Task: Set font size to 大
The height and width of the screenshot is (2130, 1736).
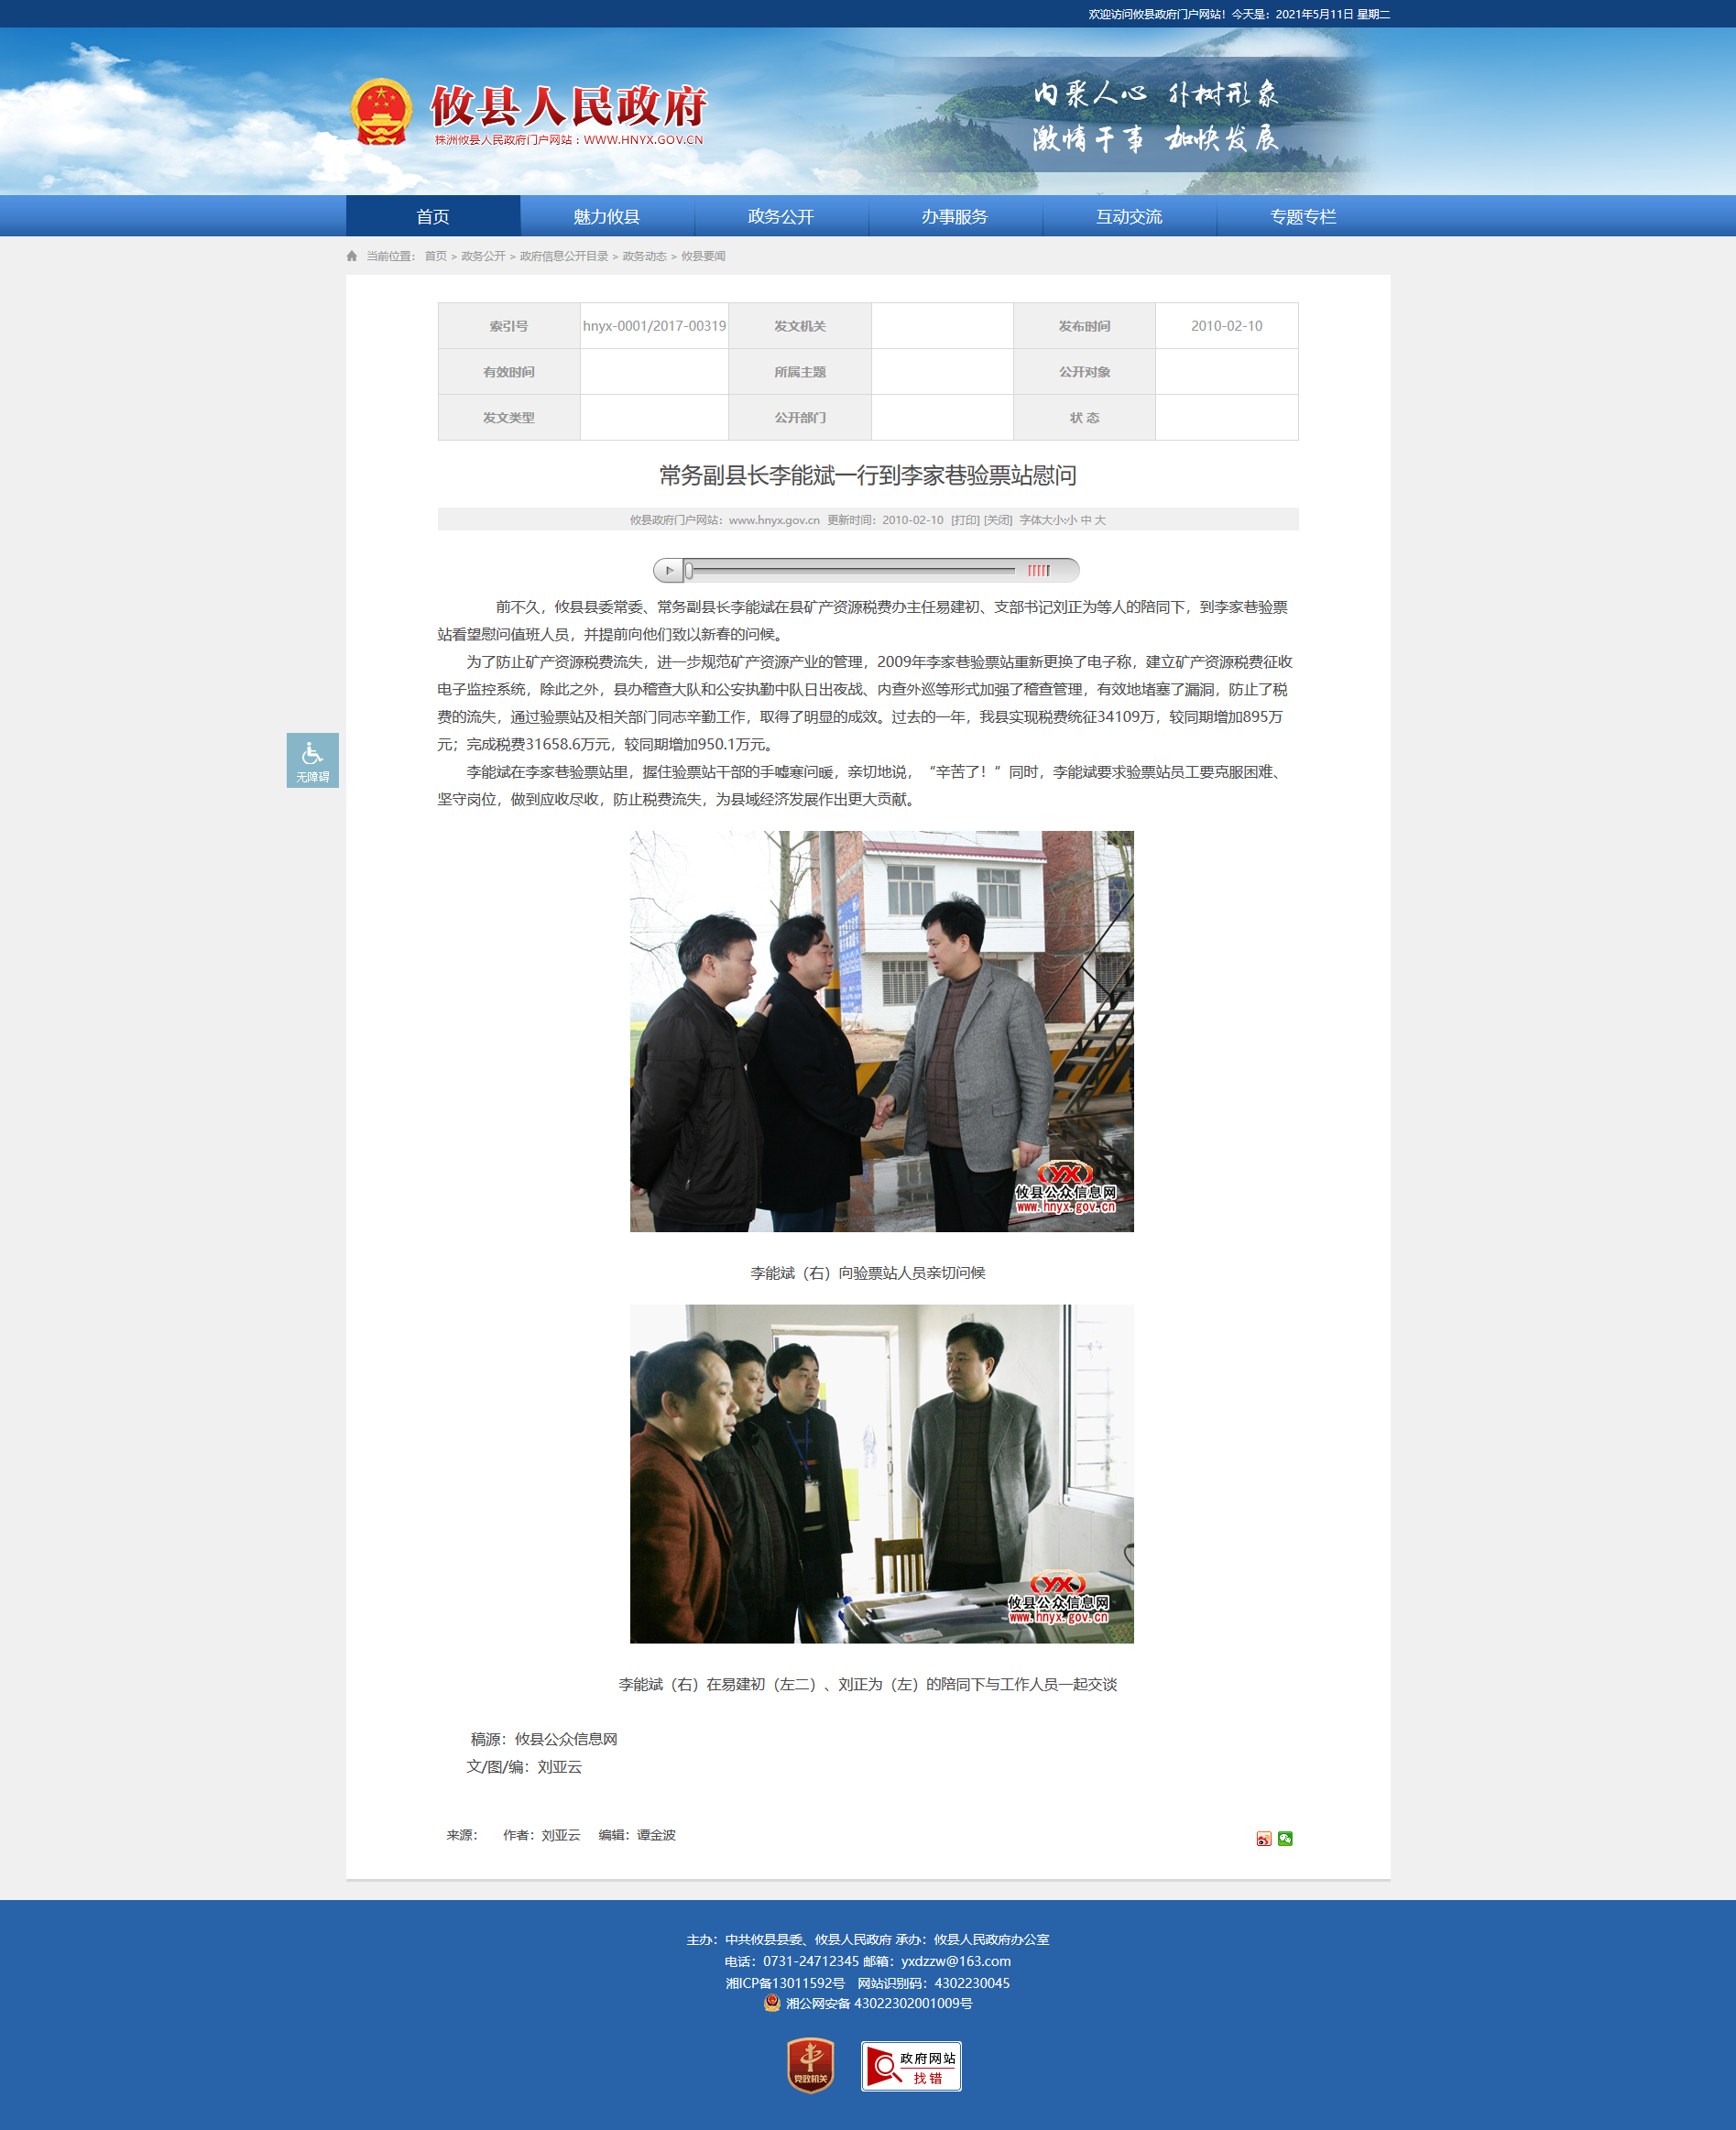Action: [1100, 520]
